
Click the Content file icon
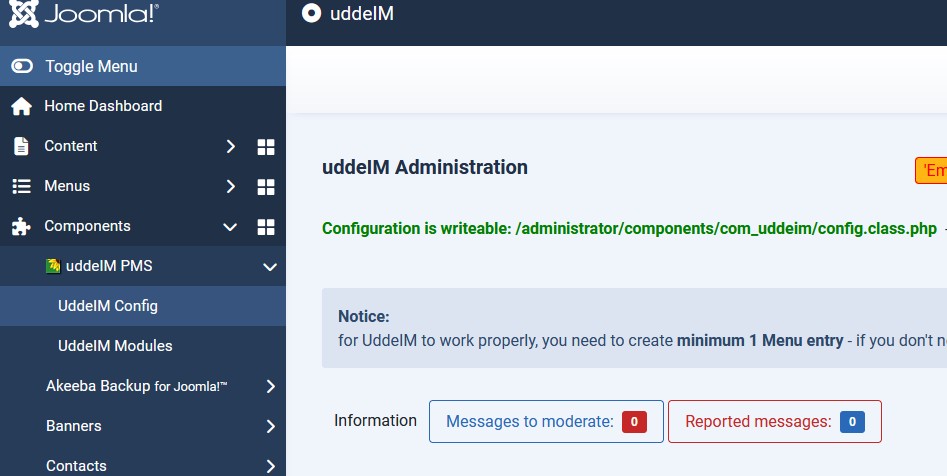tap(21, 146)
